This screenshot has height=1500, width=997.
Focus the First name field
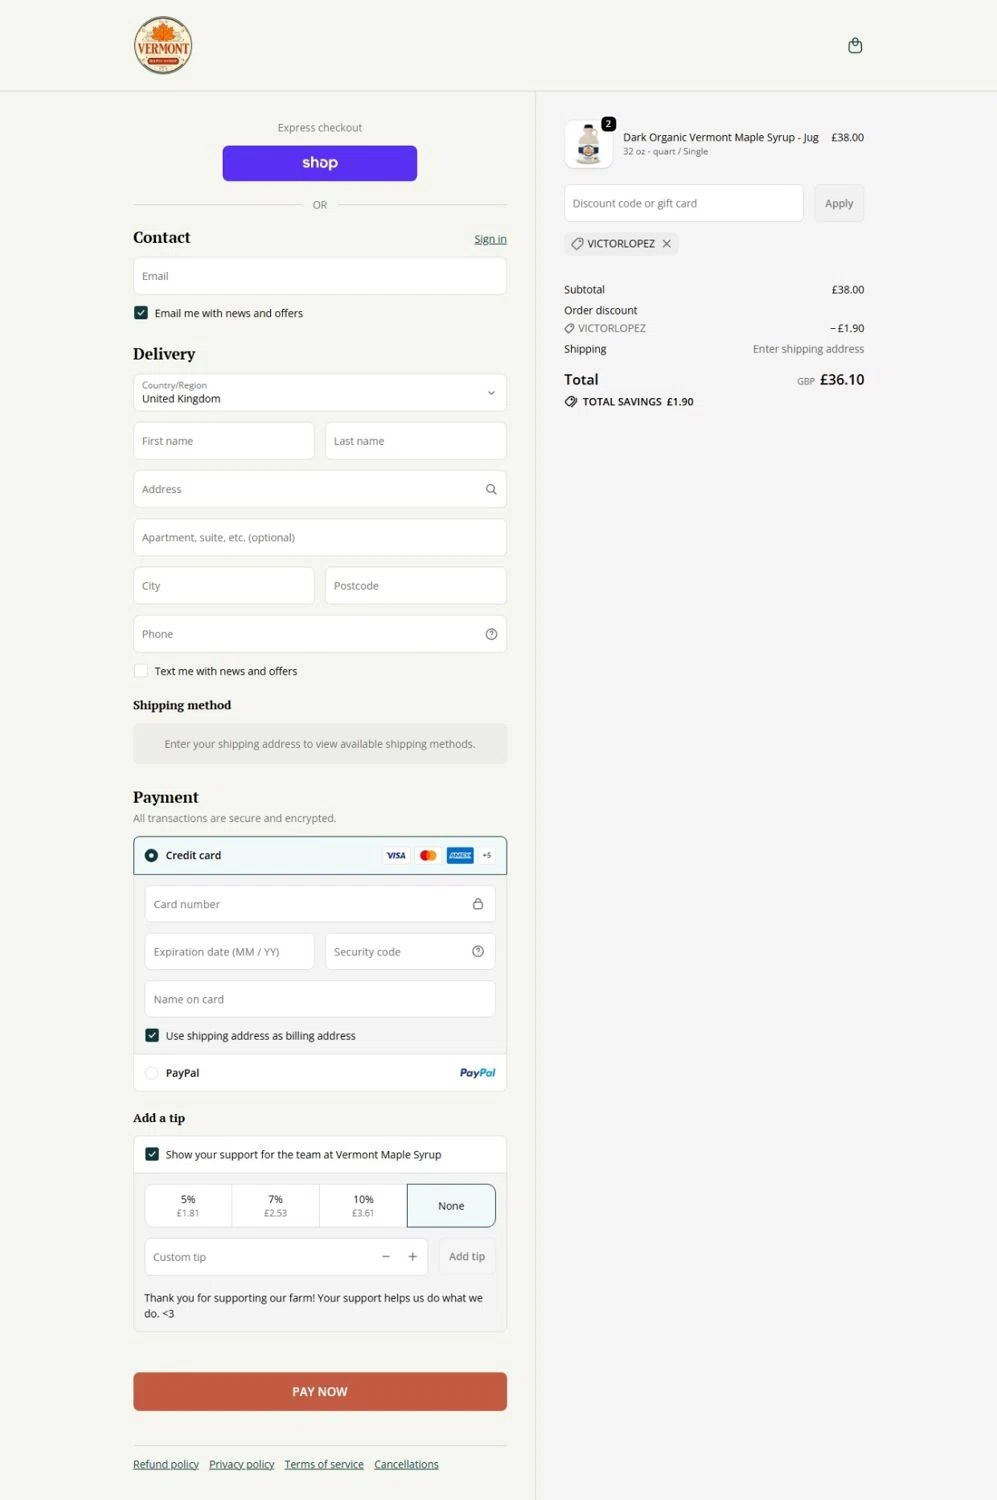pyautogui.click(x=224, y=441)
